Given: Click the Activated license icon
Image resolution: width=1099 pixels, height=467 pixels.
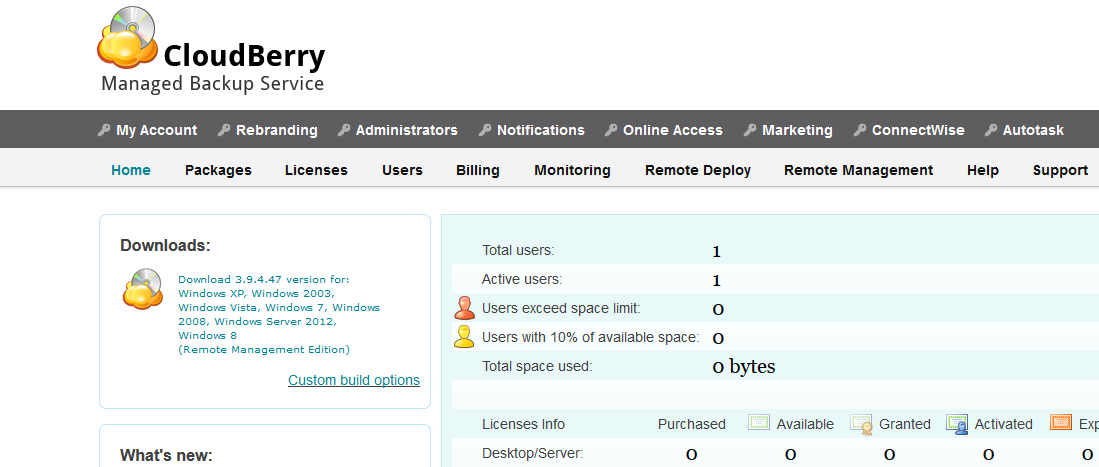Looking at the screenshot, I should pos(957,424).
